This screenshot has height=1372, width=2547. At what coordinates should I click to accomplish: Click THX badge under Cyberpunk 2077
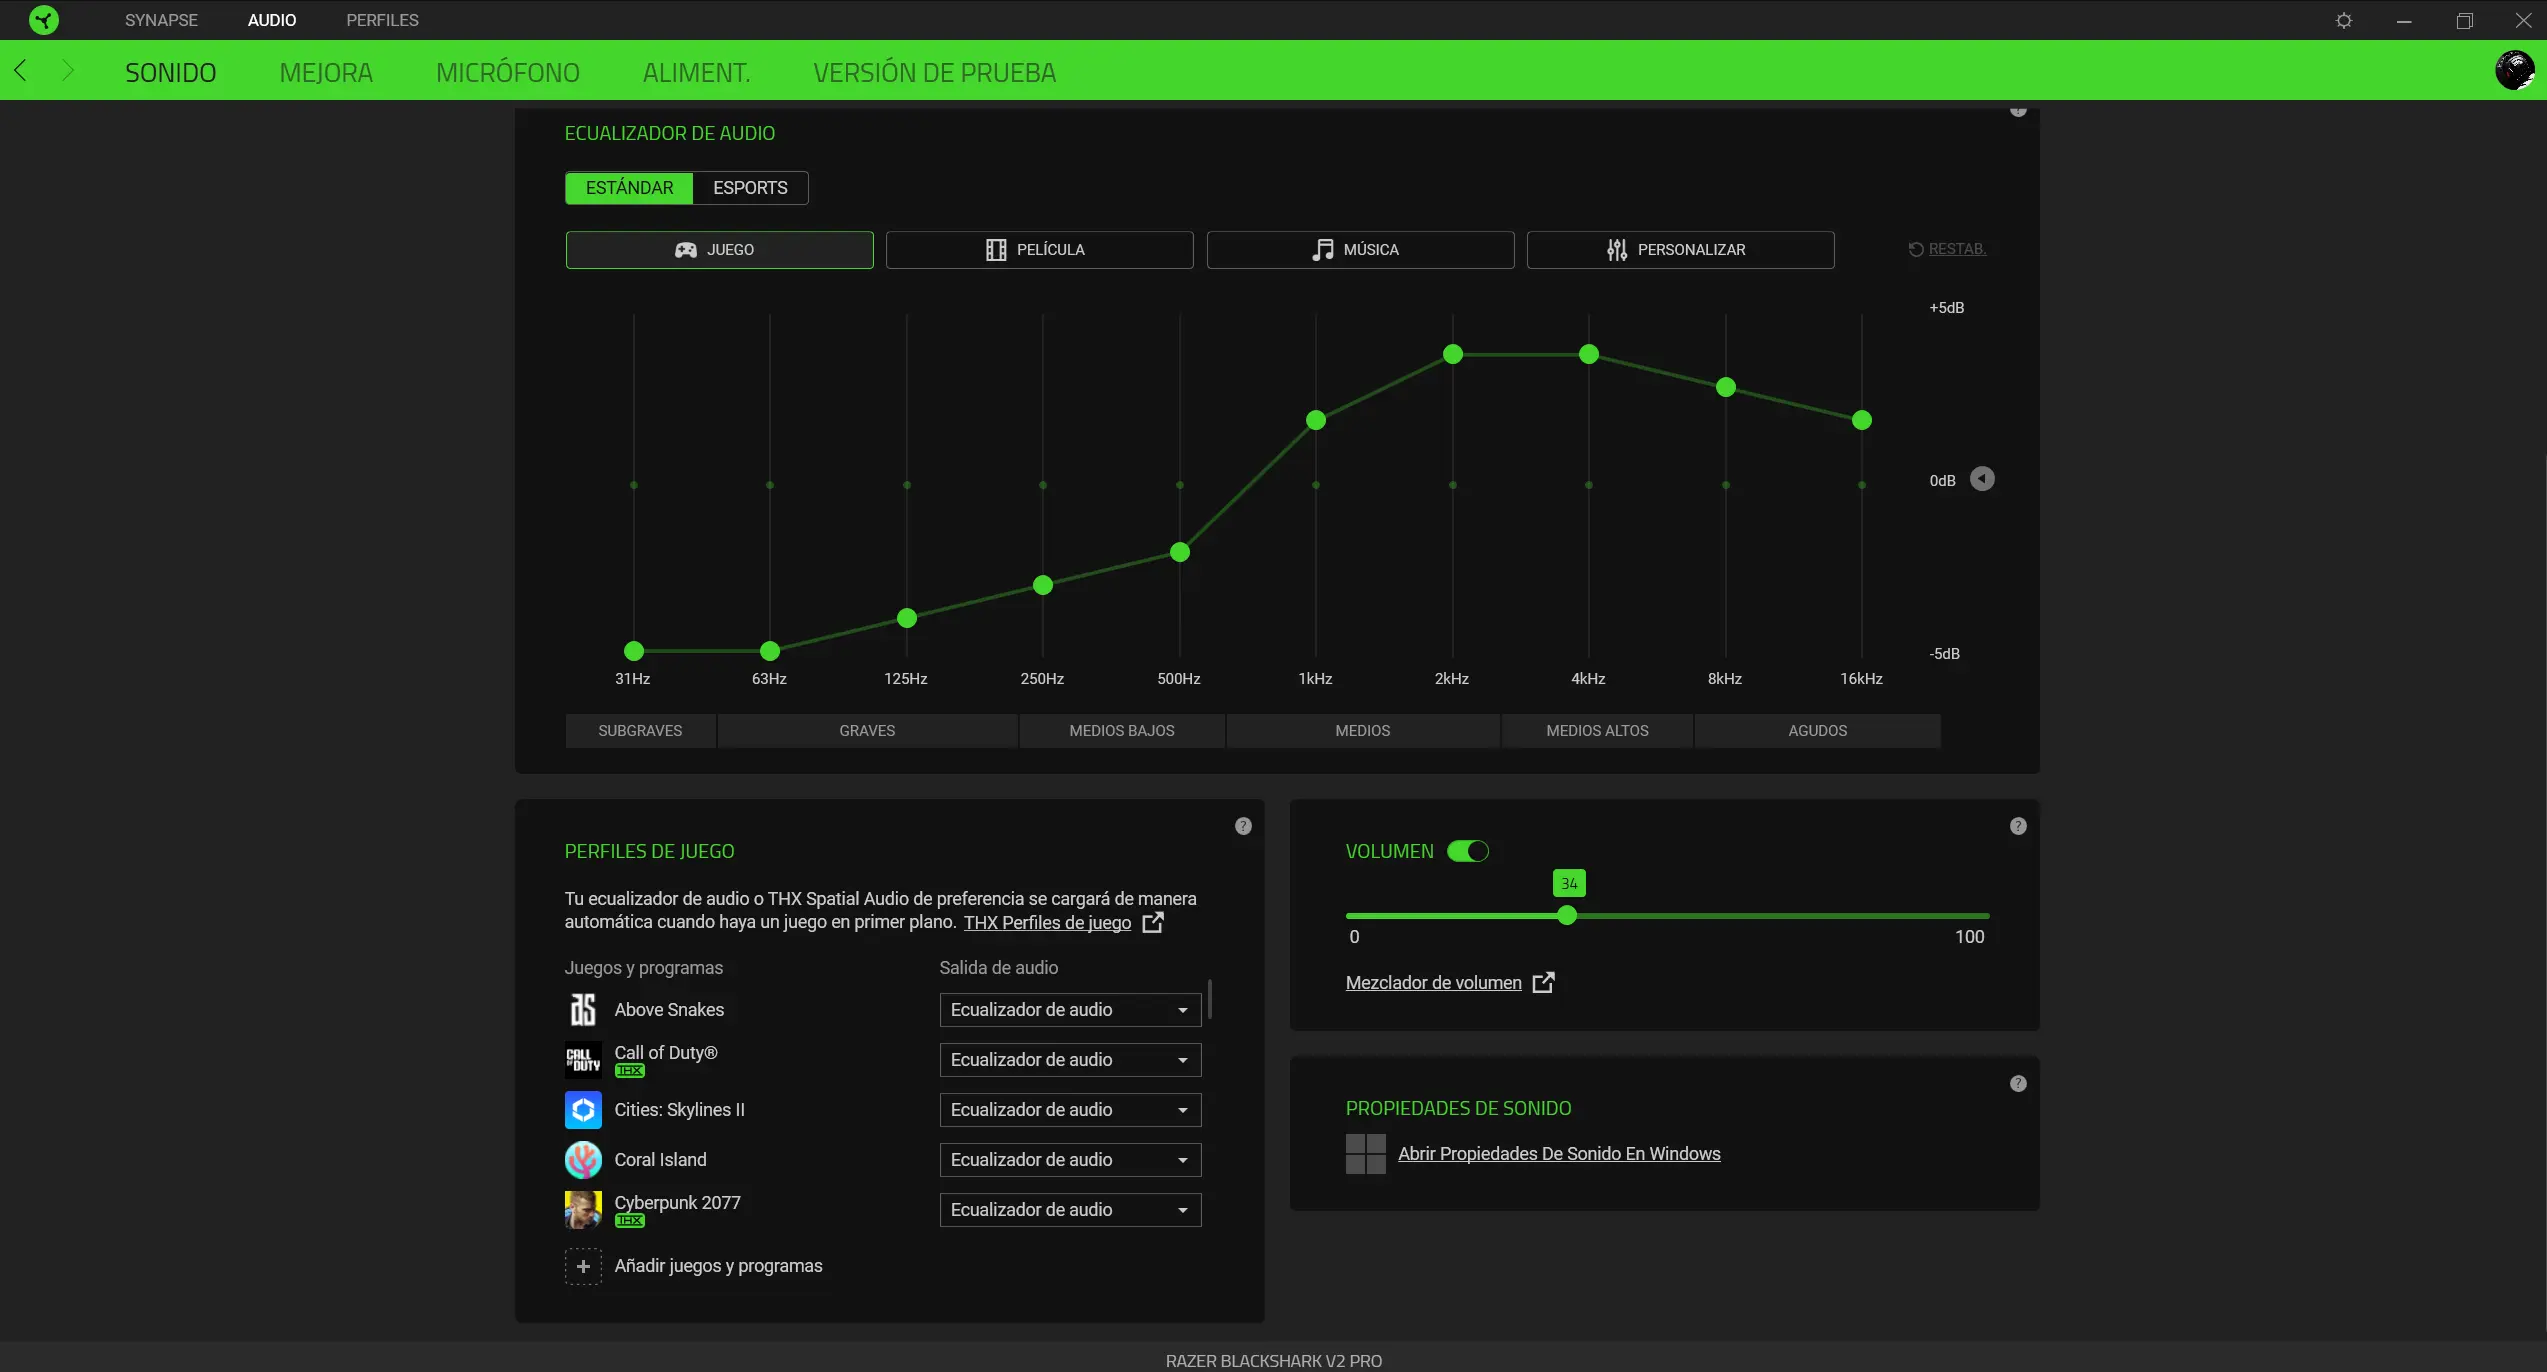[630, 1221]
